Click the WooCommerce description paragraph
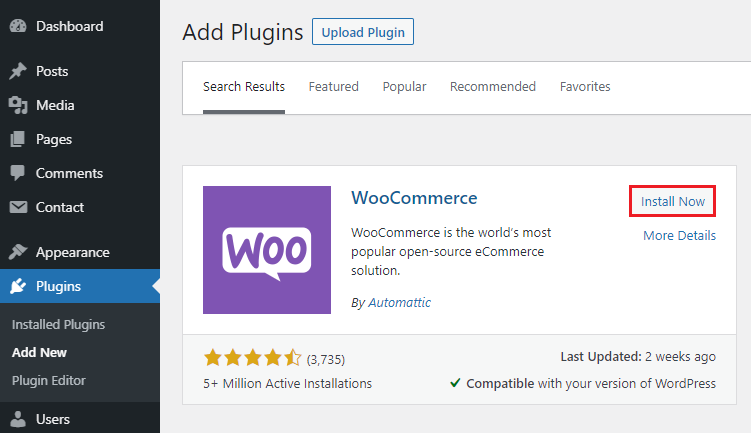Viewport: 751px width, 433px height. (x=451, y=251)
